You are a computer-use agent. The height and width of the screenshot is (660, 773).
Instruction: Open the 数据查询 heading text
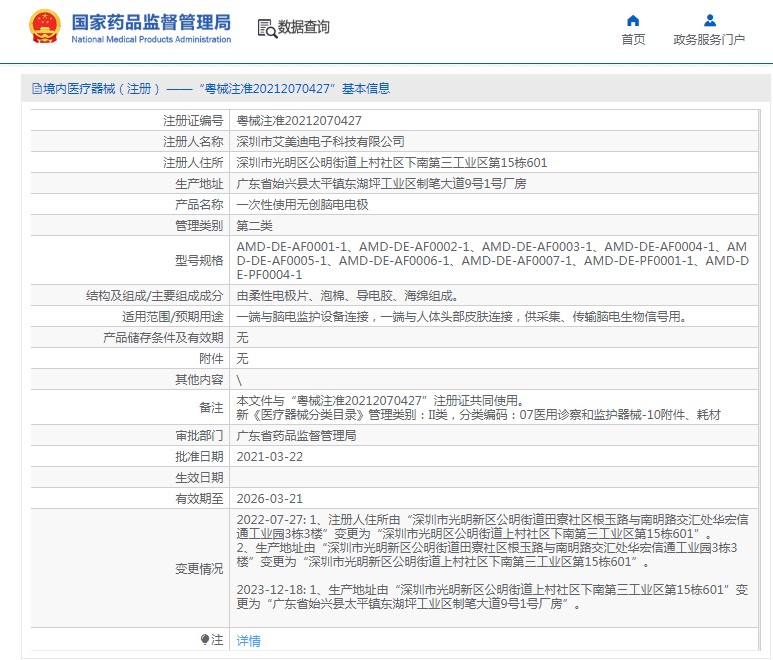pyautogui.click(x=304, y=28)
